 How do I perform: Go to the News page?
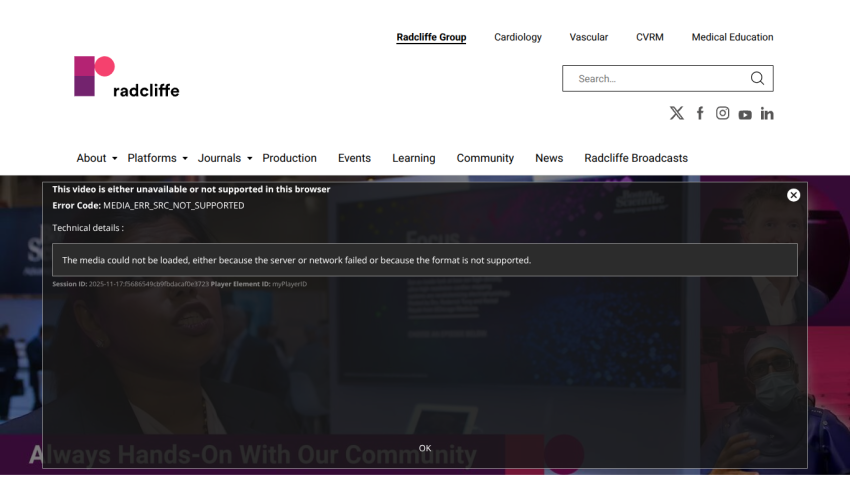(549, 158)
